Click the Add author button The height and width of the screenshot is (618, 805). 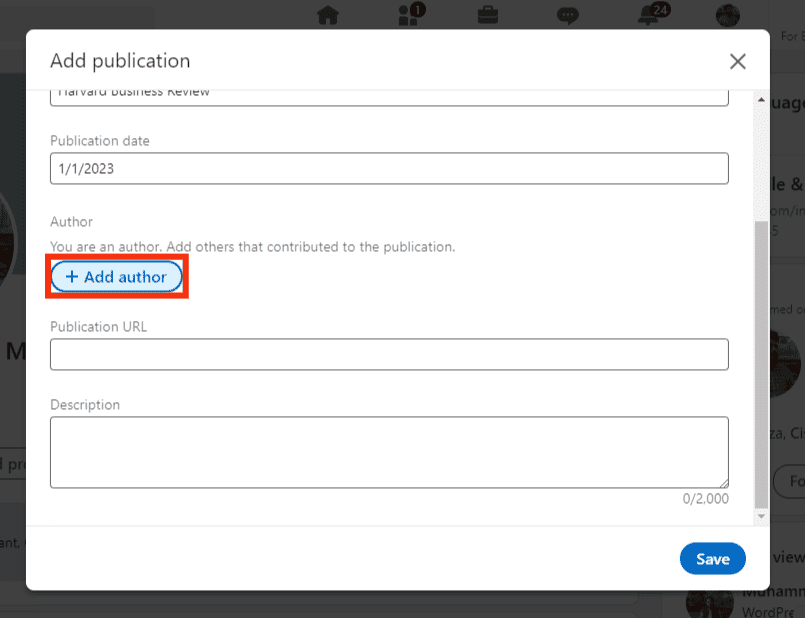coord(117,277)
